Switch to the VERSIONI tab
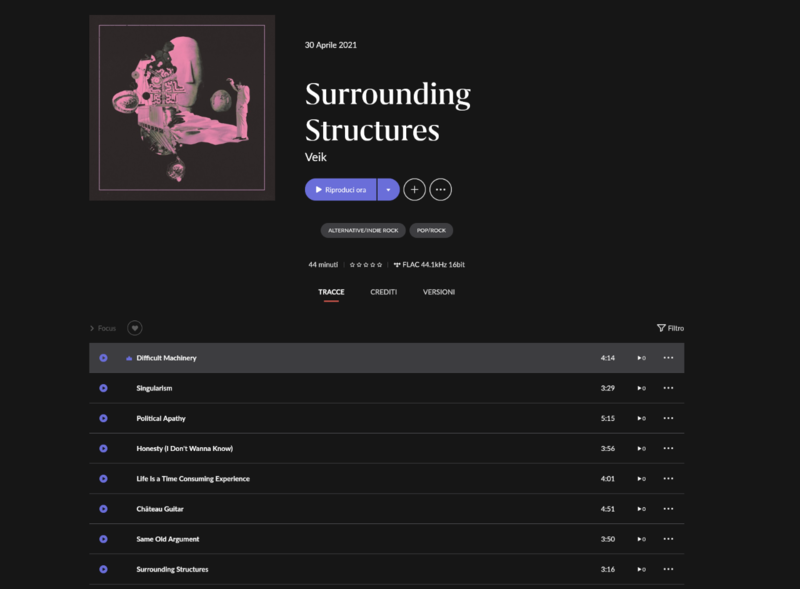The height and width of the screenshot is (589, 800). pyautogui.click(x=439, y=292)
